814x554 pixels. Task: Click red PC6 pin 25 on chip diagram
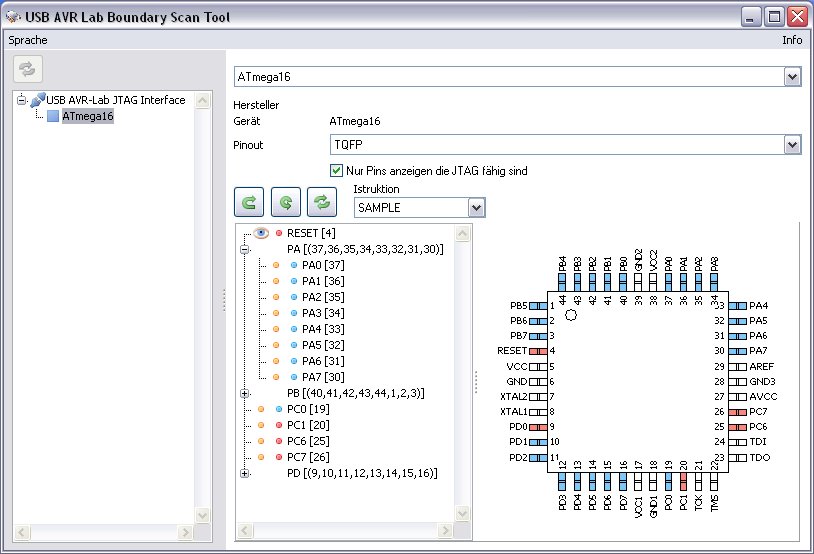click(x=738, y=427)
